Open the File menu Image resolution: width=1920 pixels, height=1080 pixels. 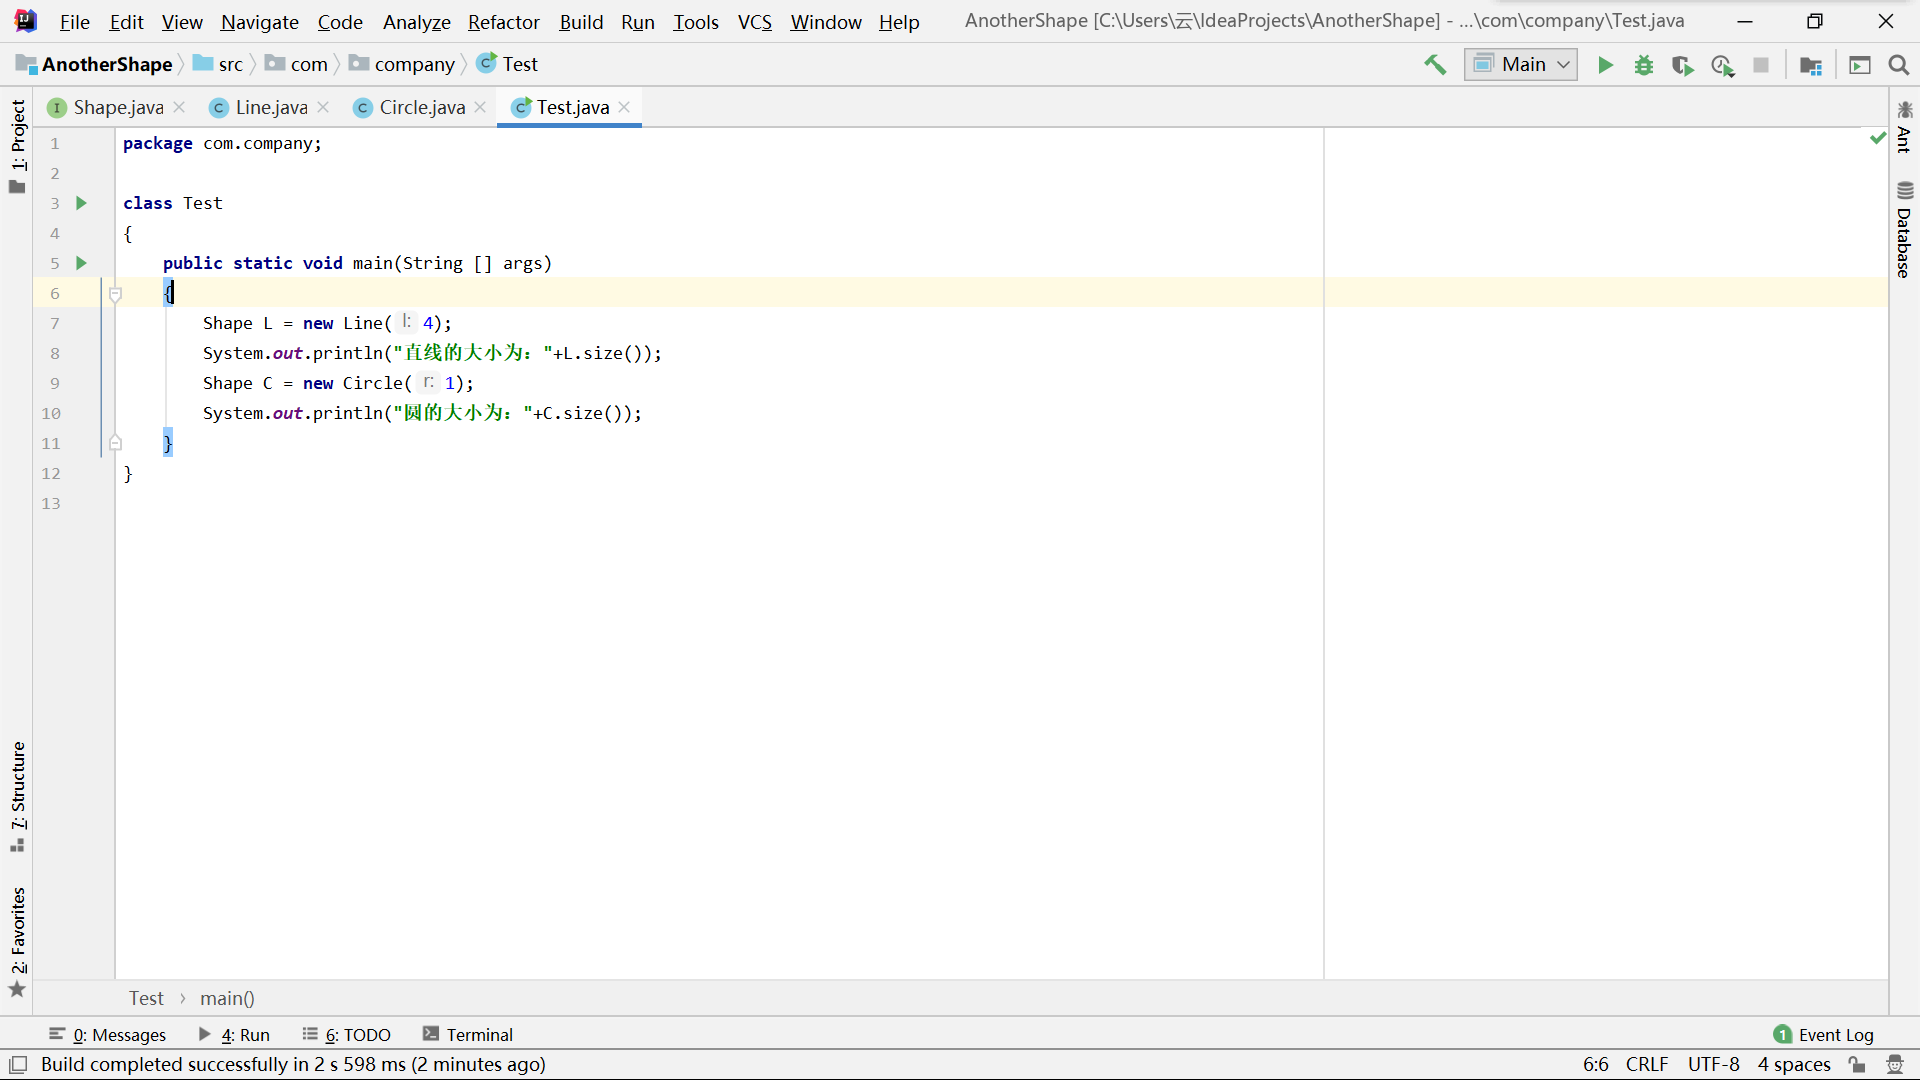[x=75, y=22]
